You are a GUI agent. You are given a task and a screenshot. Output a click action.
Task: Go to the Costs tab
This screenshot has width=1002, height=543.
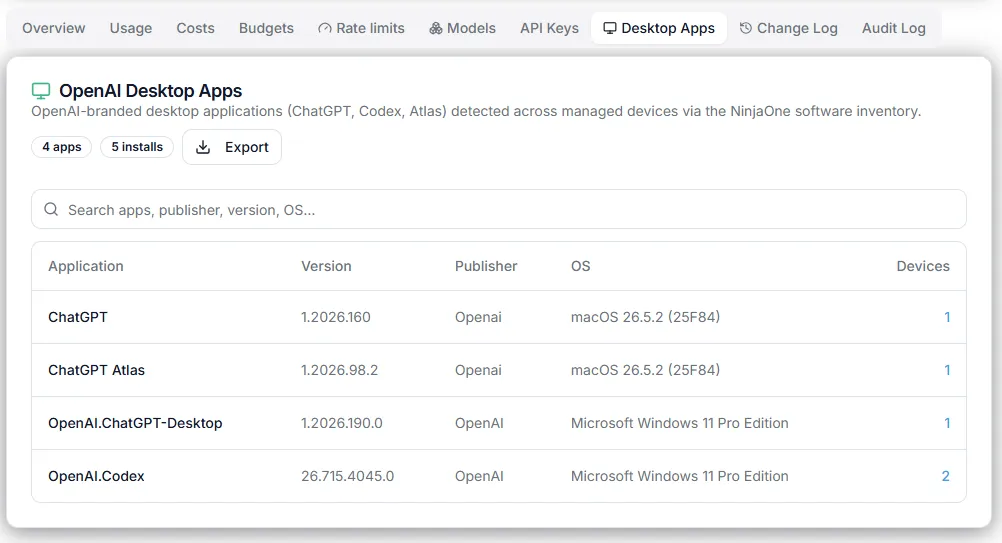click(x=196, y=28)
